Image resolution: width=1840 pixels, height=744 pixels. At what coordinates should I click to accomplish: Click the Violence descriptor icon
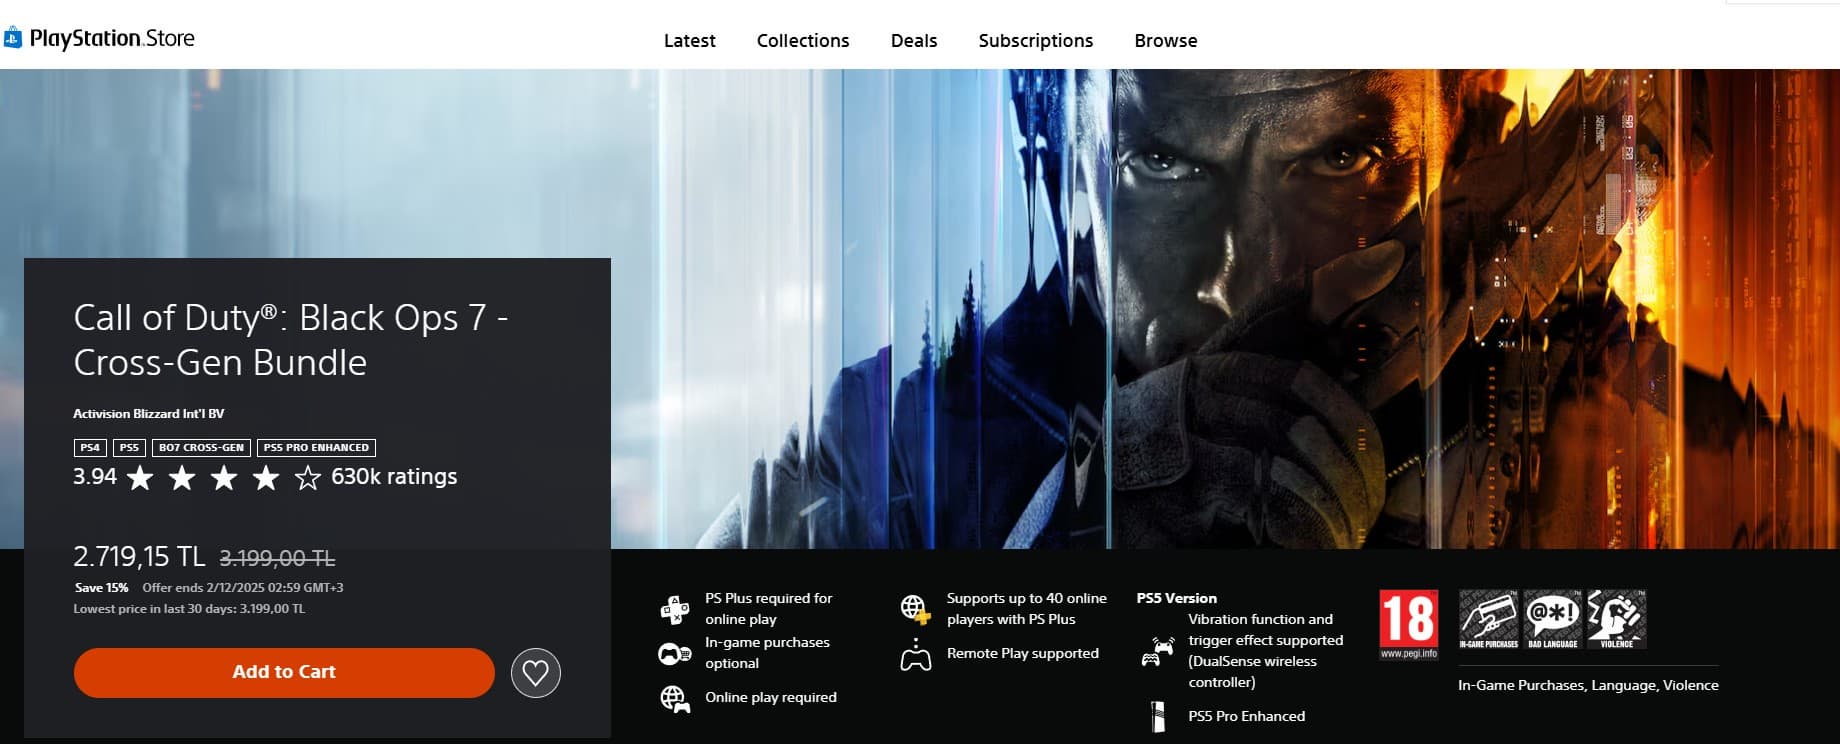[x=1617, y=619]
